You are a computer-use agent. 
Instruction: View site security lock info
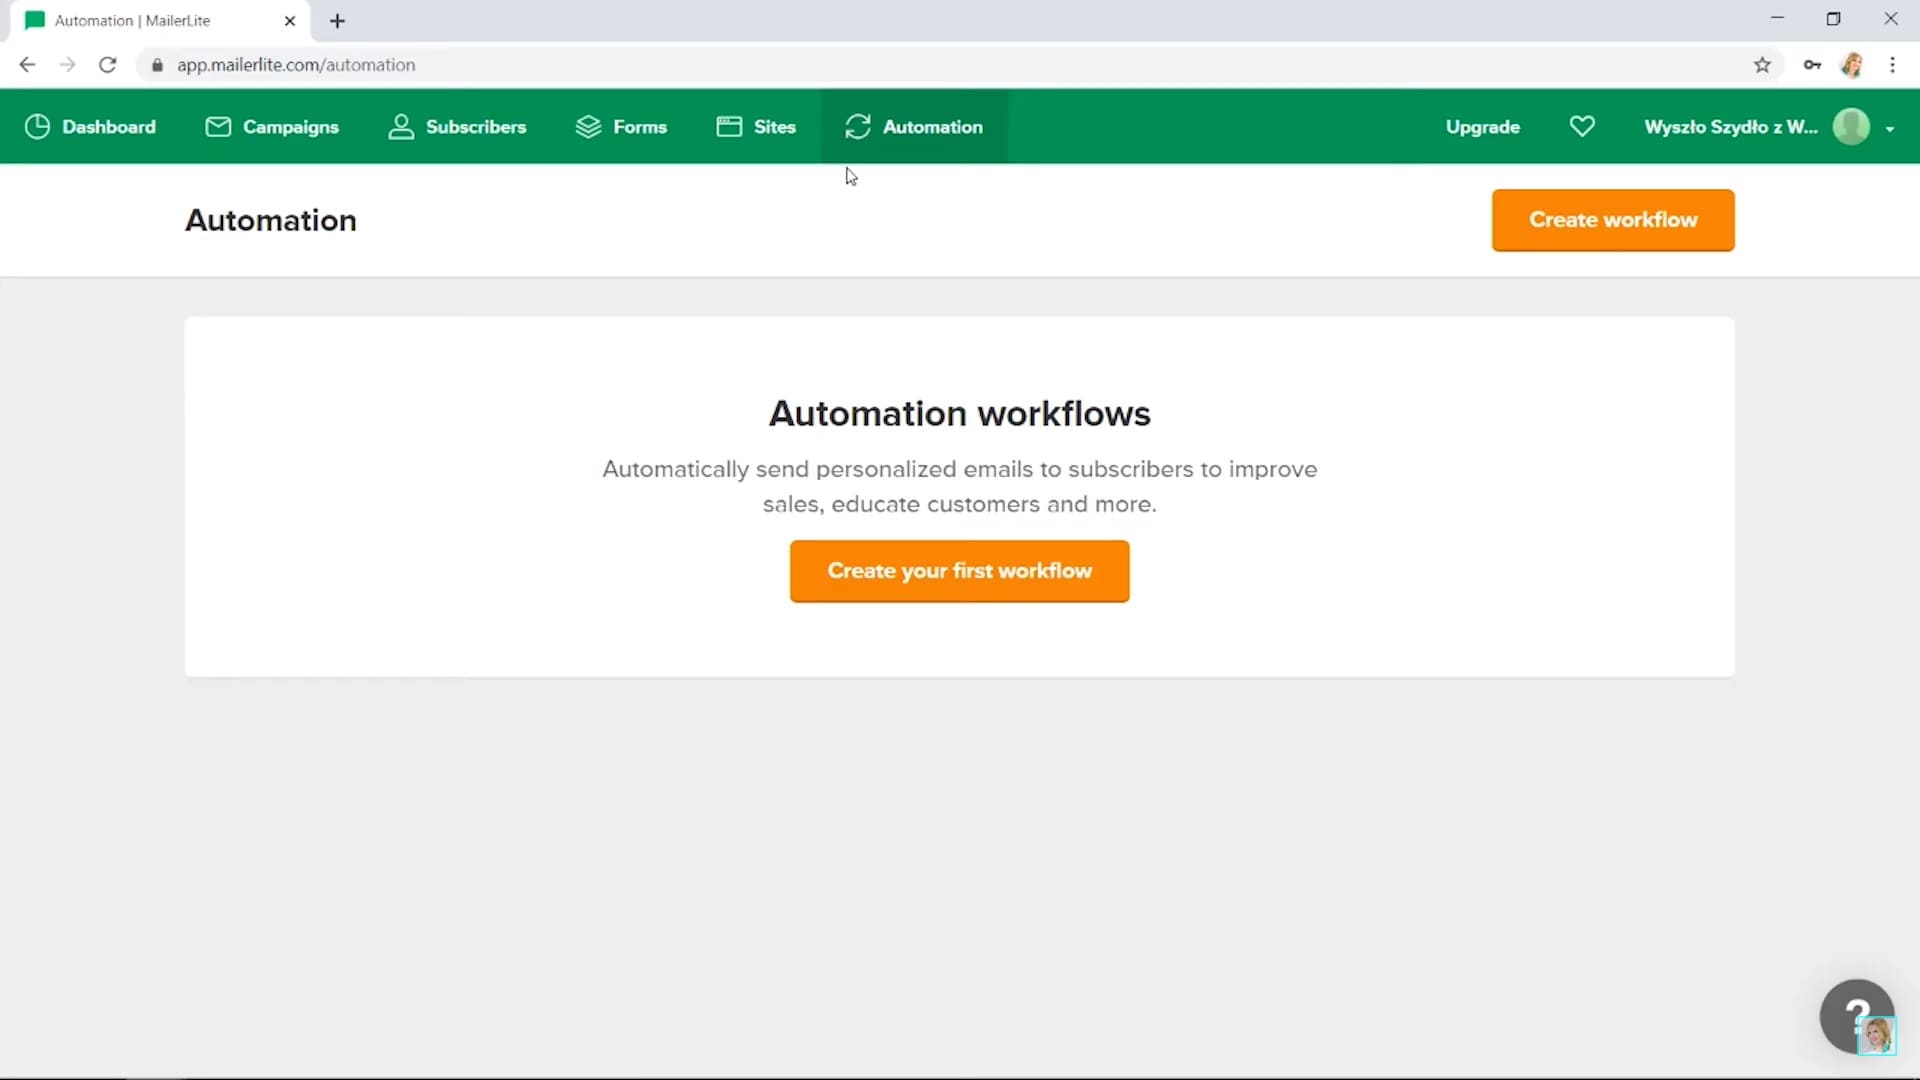pos(157,65)
